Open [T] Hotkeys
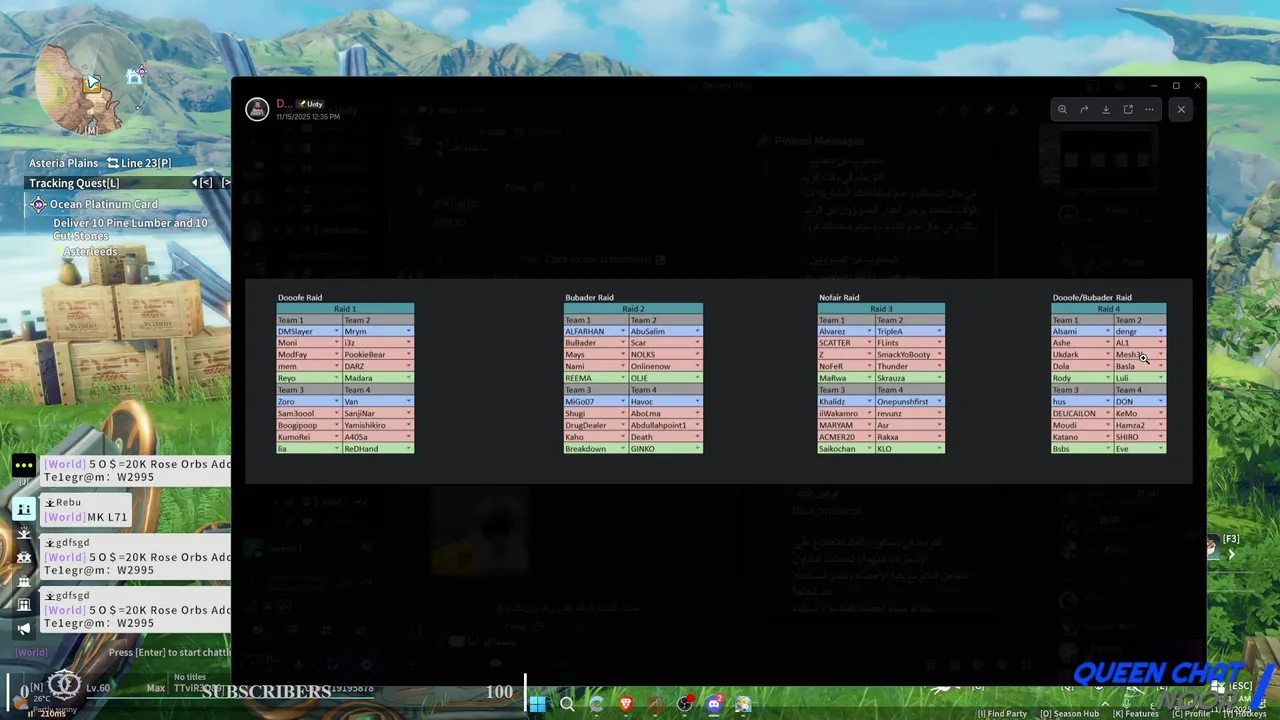This screenshot has height=720, width=1280. (x=1243, y=714)
